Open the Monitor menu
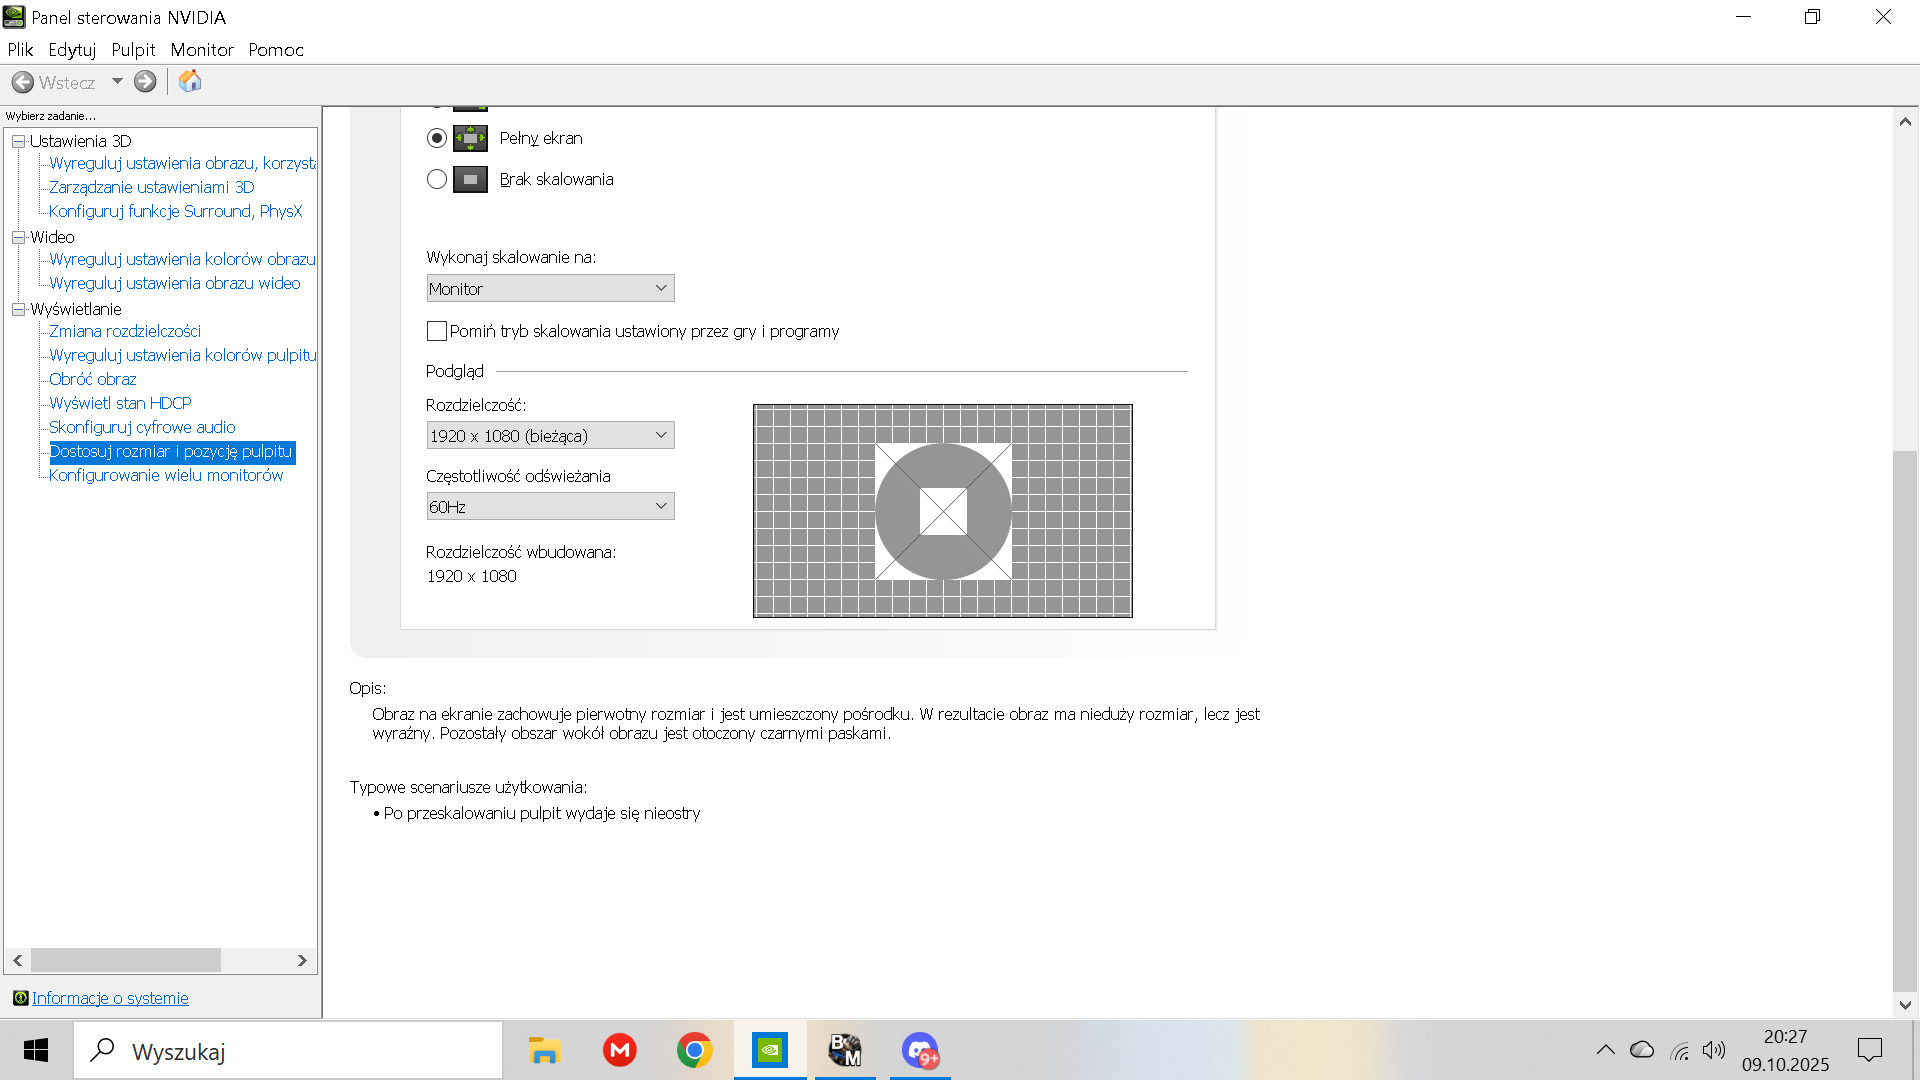The width and height of the screenshot is (1920, 1080). pos(201,50)
